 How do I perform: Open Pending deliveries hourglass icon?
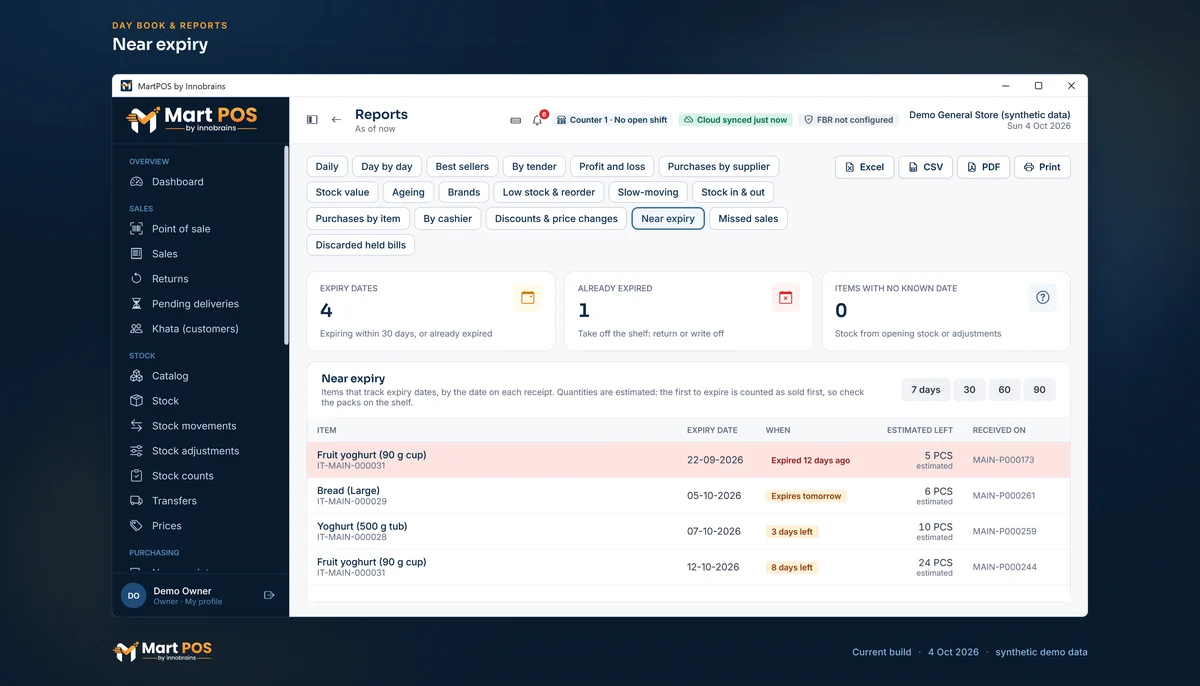tap(137, 304)
